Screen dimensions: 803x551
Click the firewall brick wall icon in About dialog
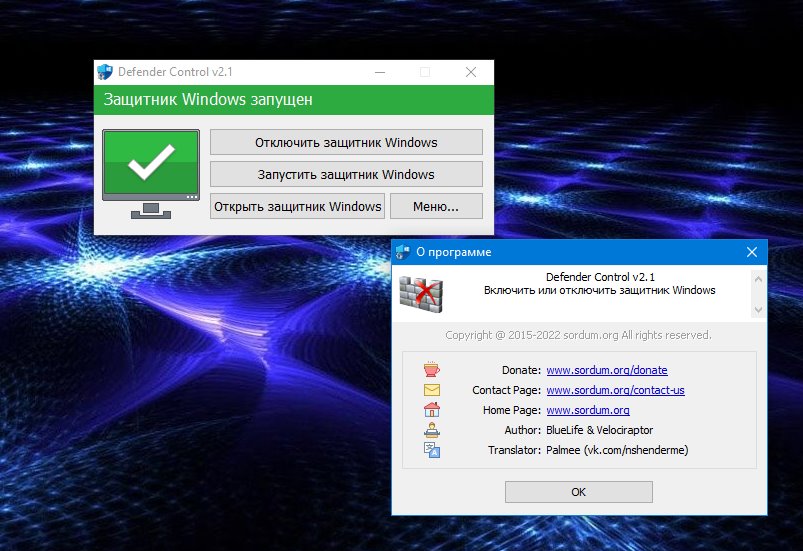point(421,292)
